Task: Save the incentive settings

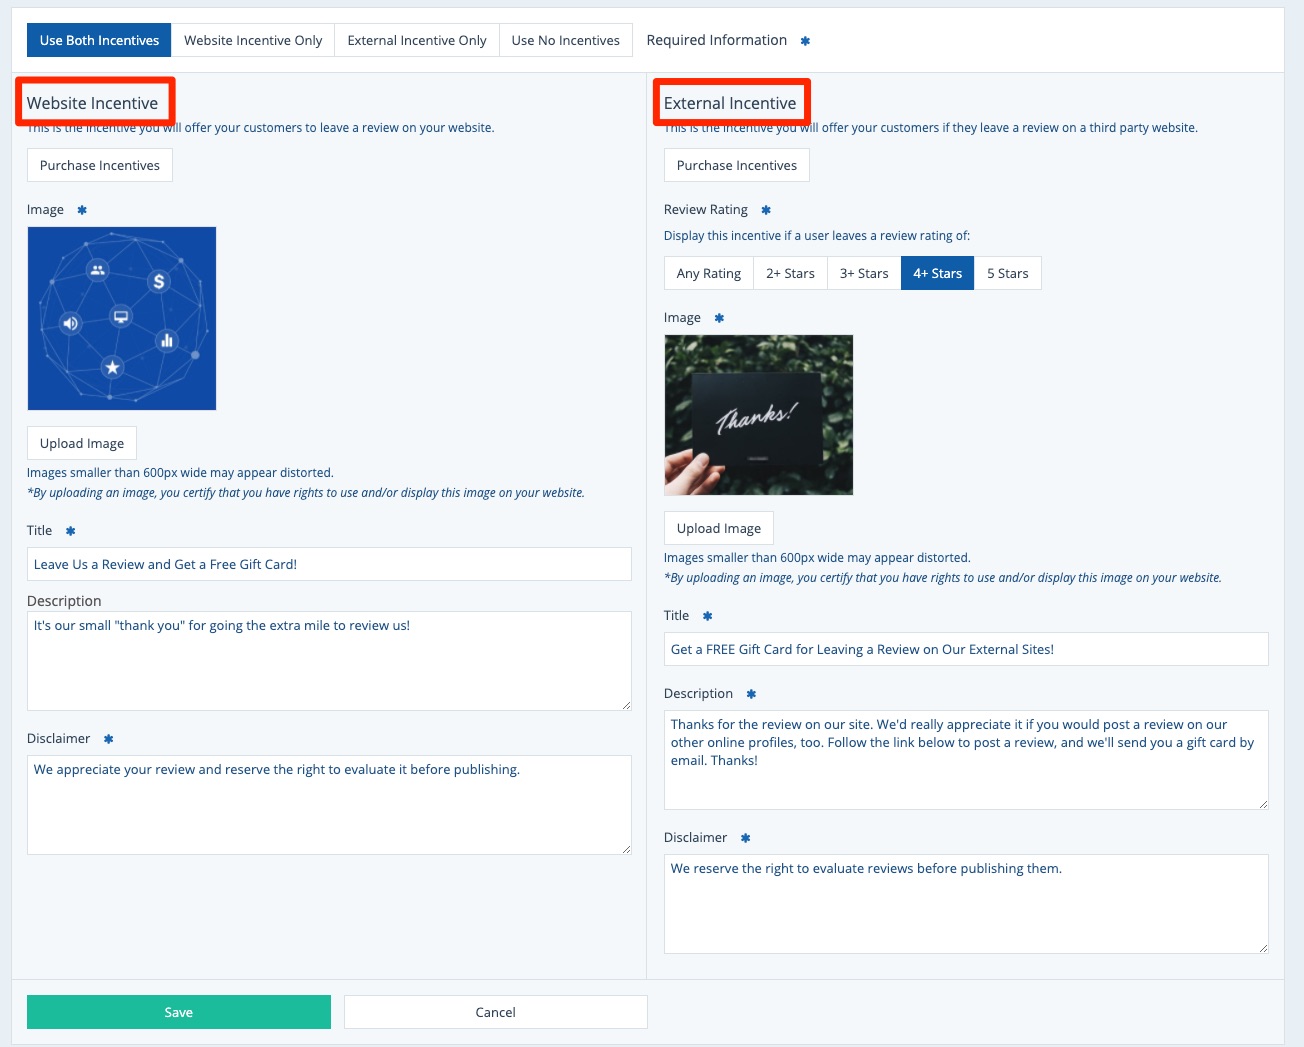Action: (178, 1013)
